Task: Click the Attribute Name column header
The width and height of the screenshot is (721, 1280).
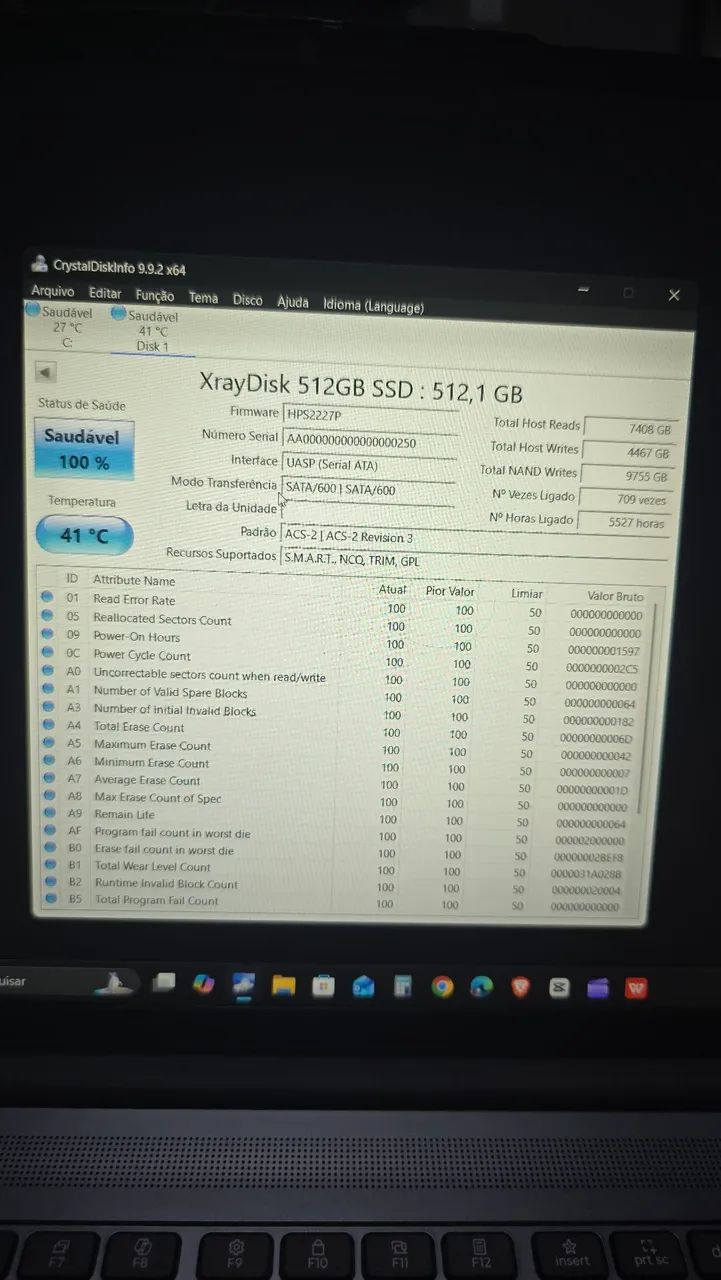Action: [134, 580]
